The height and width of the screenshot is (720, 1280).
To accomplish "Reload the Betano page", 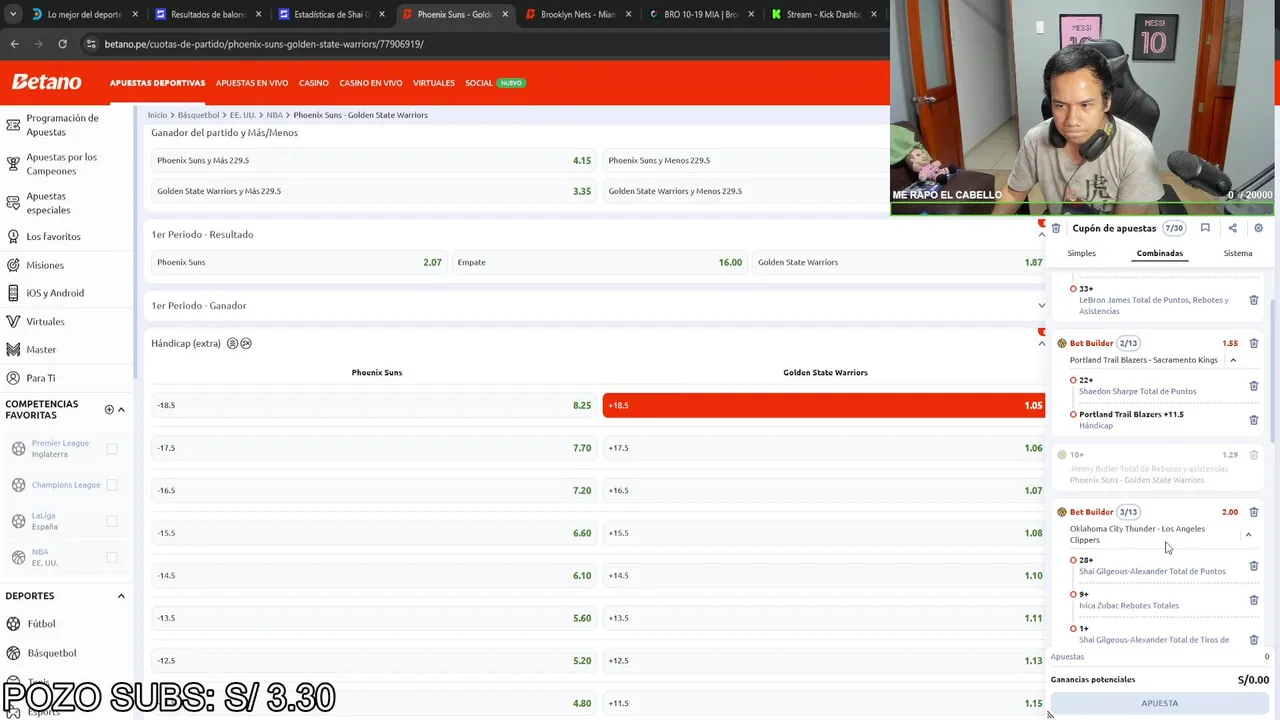I will (62, 44).
